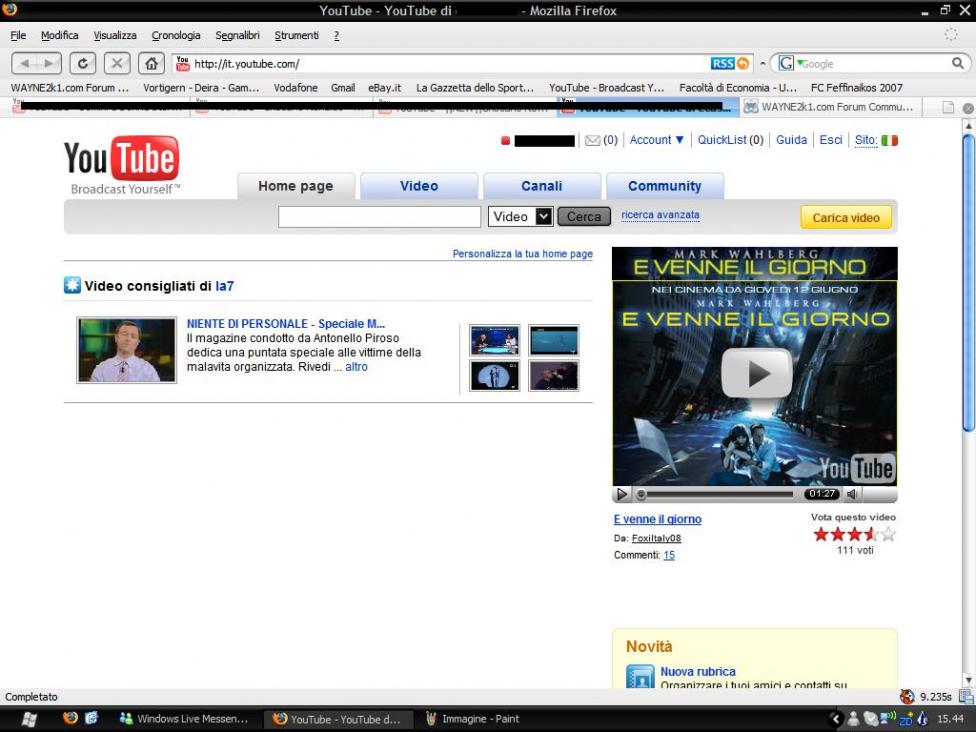Click the Italian flag site icon
The height and width of the screenshot is (732, 976).
tap(889, 141)
